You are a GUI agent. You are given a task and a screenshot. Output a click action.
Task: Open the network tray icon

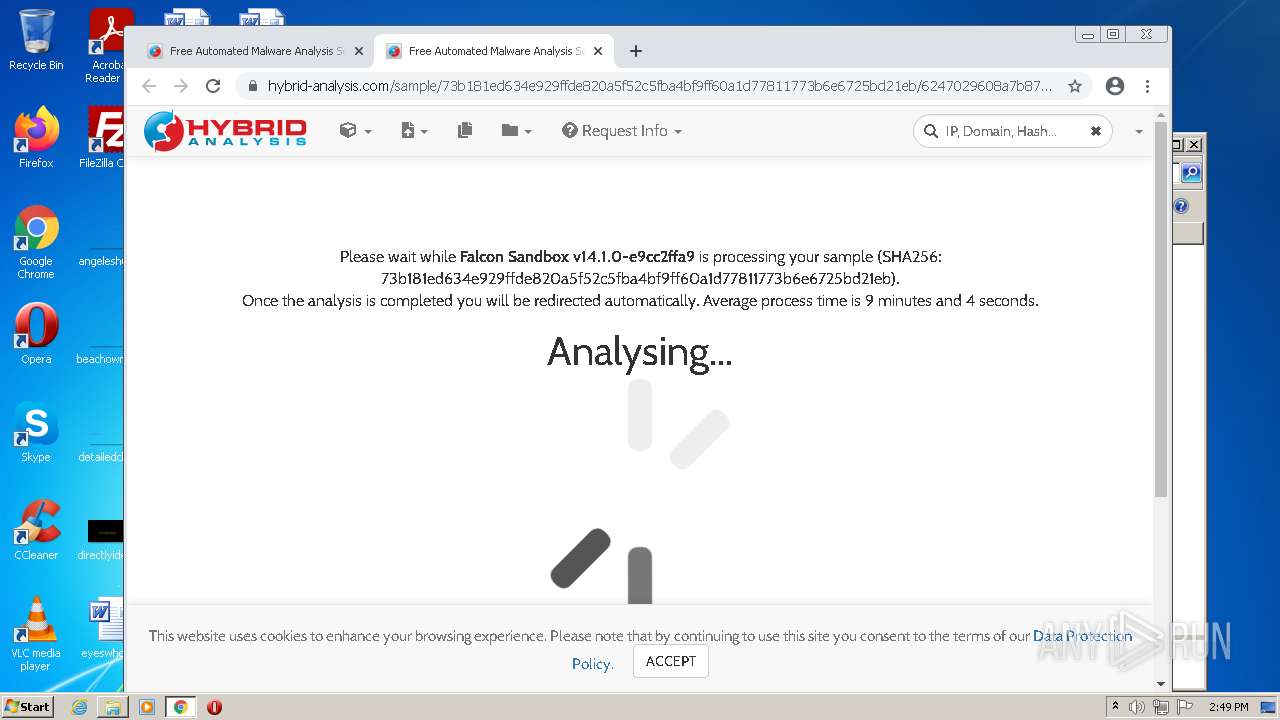pyautogui.click(x=1161, y=707)
